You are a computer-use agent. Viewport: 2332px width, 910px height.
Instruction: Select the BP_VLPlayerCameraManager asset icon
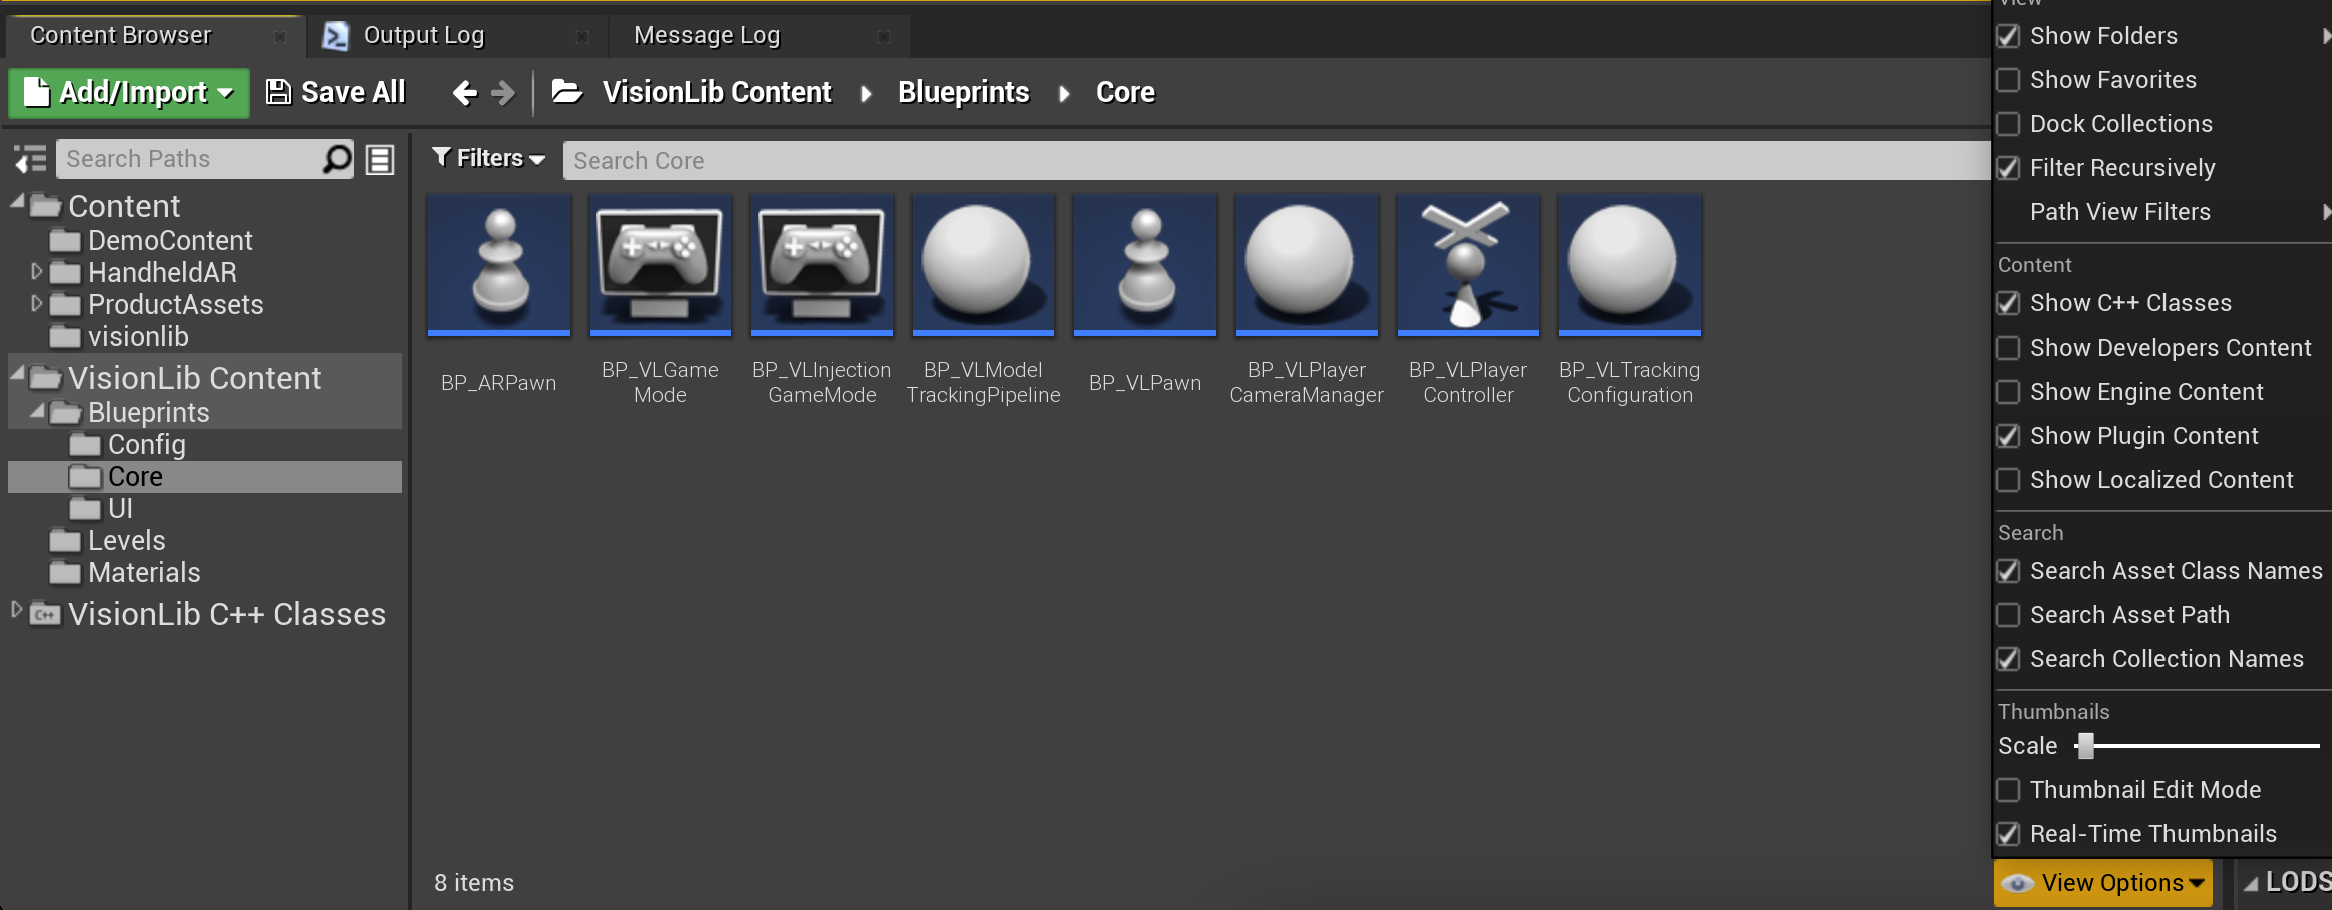coord(1307,264)
